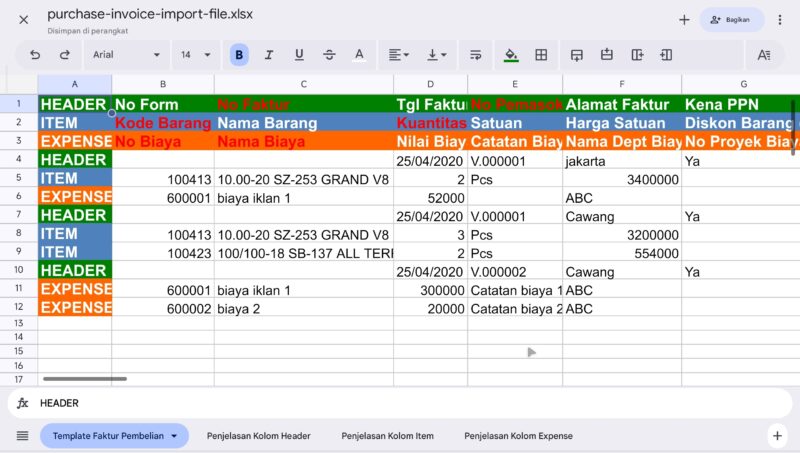The height and width of the screenshot is (453, 800).
Task: Toggle bold formatting off
Action: coord(239,55)
